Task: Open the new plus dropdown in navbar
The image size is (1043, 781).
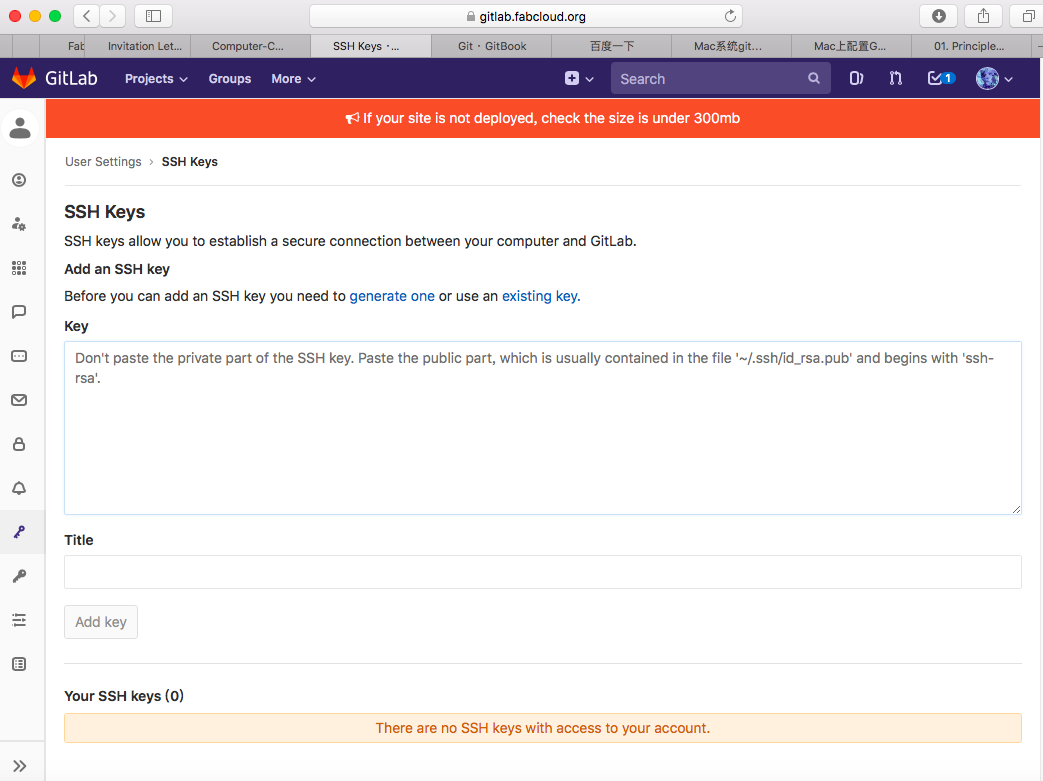Action: click(x=579, y=78)
